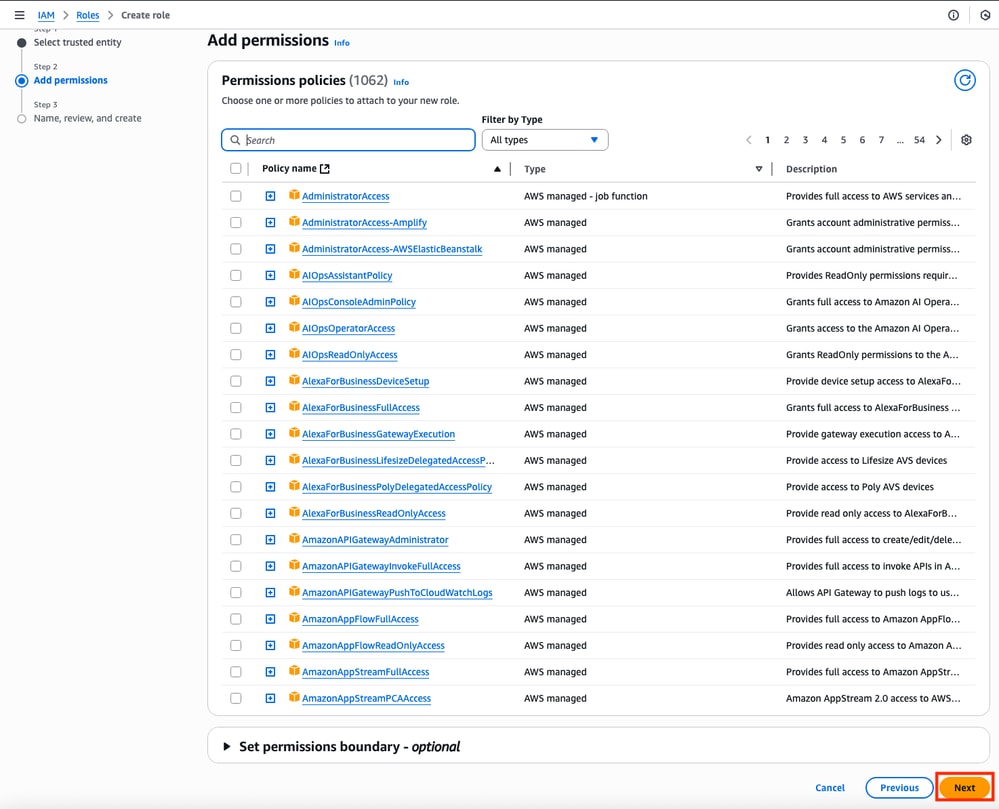Jump to page 54 of policies

(x=919, y=140)
